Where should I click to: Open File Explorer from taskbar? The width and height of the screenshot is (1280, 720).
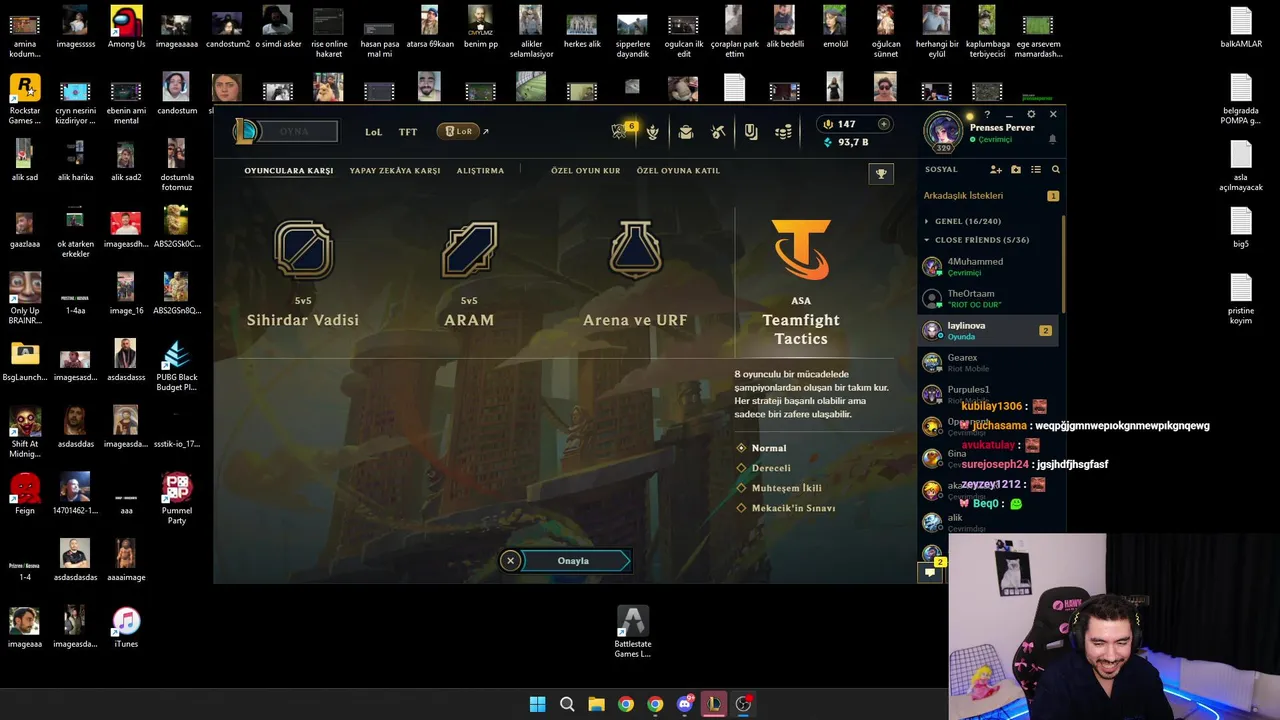(596, 704)
